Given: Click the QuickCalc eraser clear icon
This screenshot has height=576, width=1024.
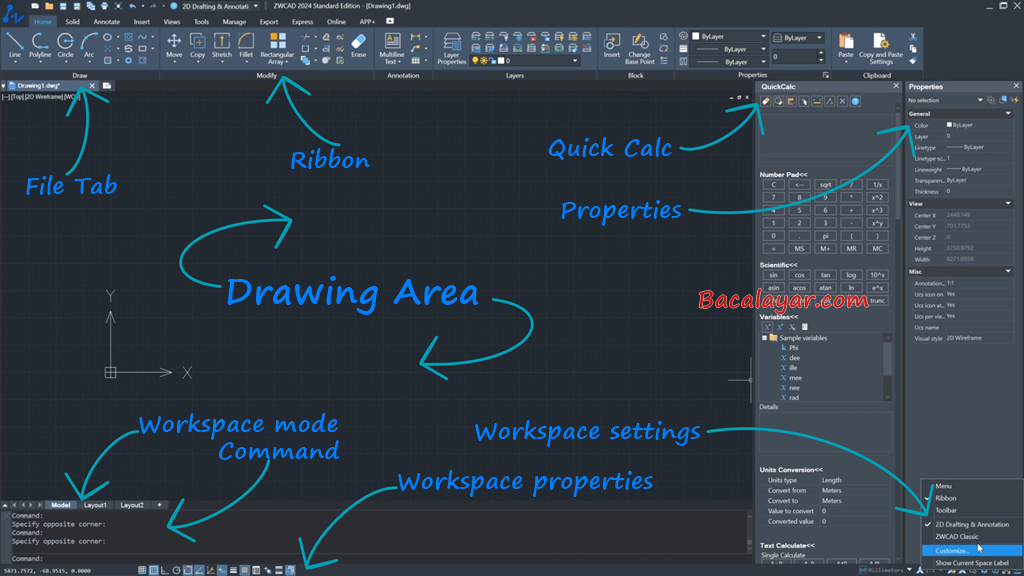Looking at the screenshot, I should click(x=767, y=101).
